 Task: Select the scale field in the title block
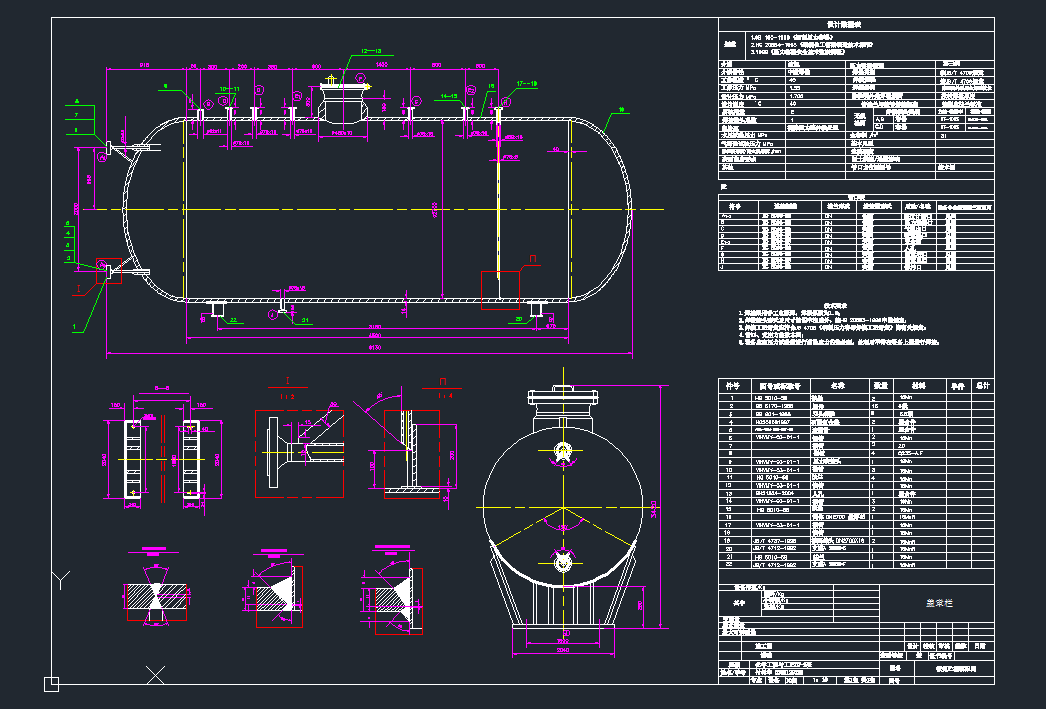[818, 680]
